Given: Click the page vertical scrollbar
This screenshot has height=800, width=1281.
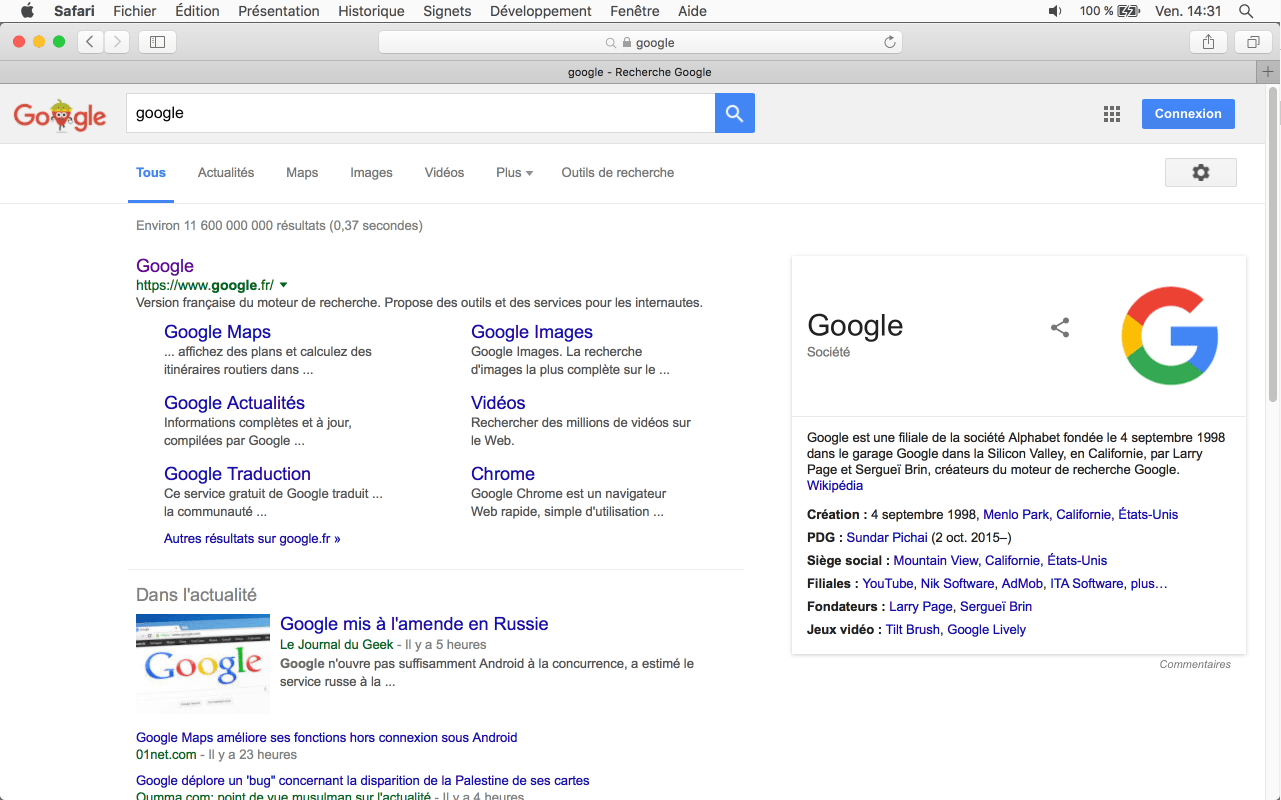Looking at the screenshot, I should point(1273,245).
